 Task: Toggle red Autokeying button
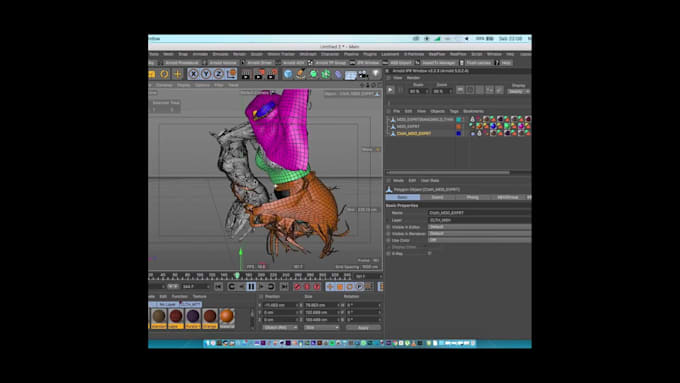point(307,286)
